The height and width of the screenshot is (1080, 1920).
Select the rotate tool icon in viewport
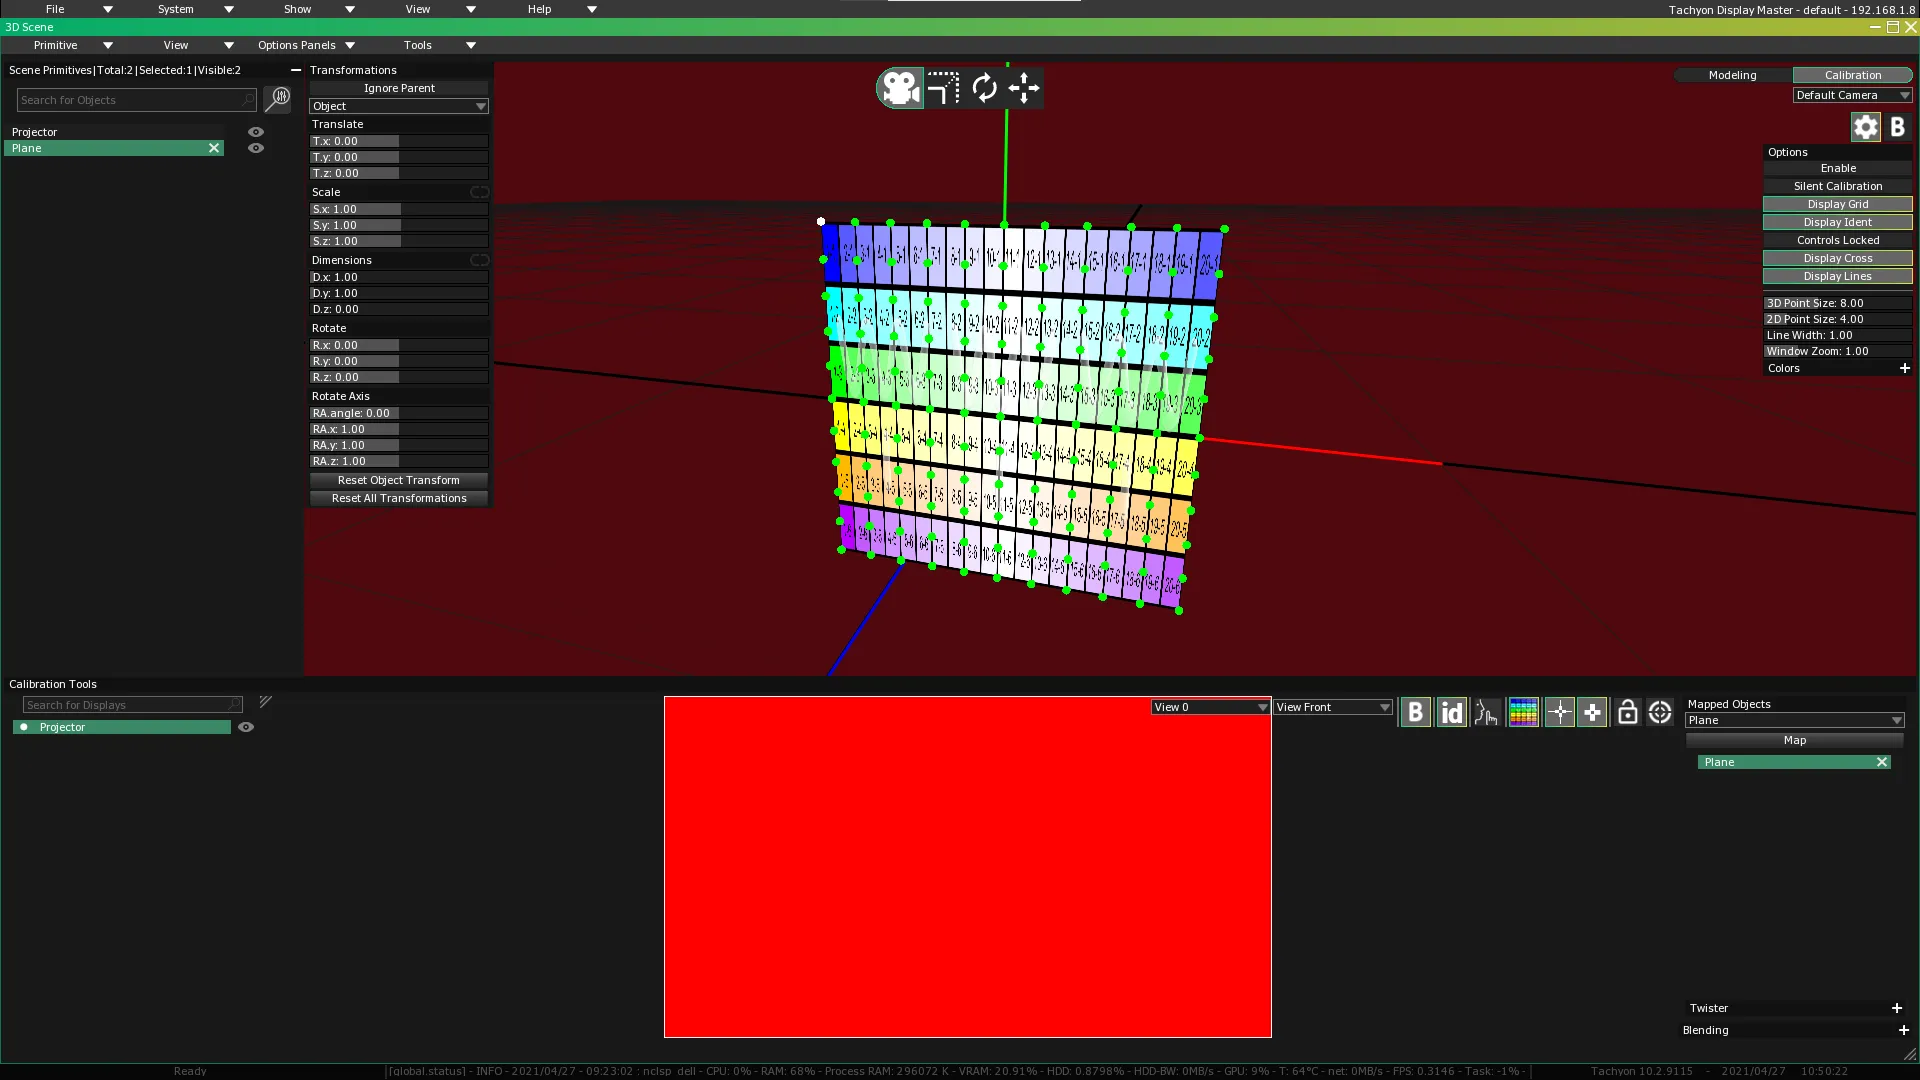pos(984,88)
